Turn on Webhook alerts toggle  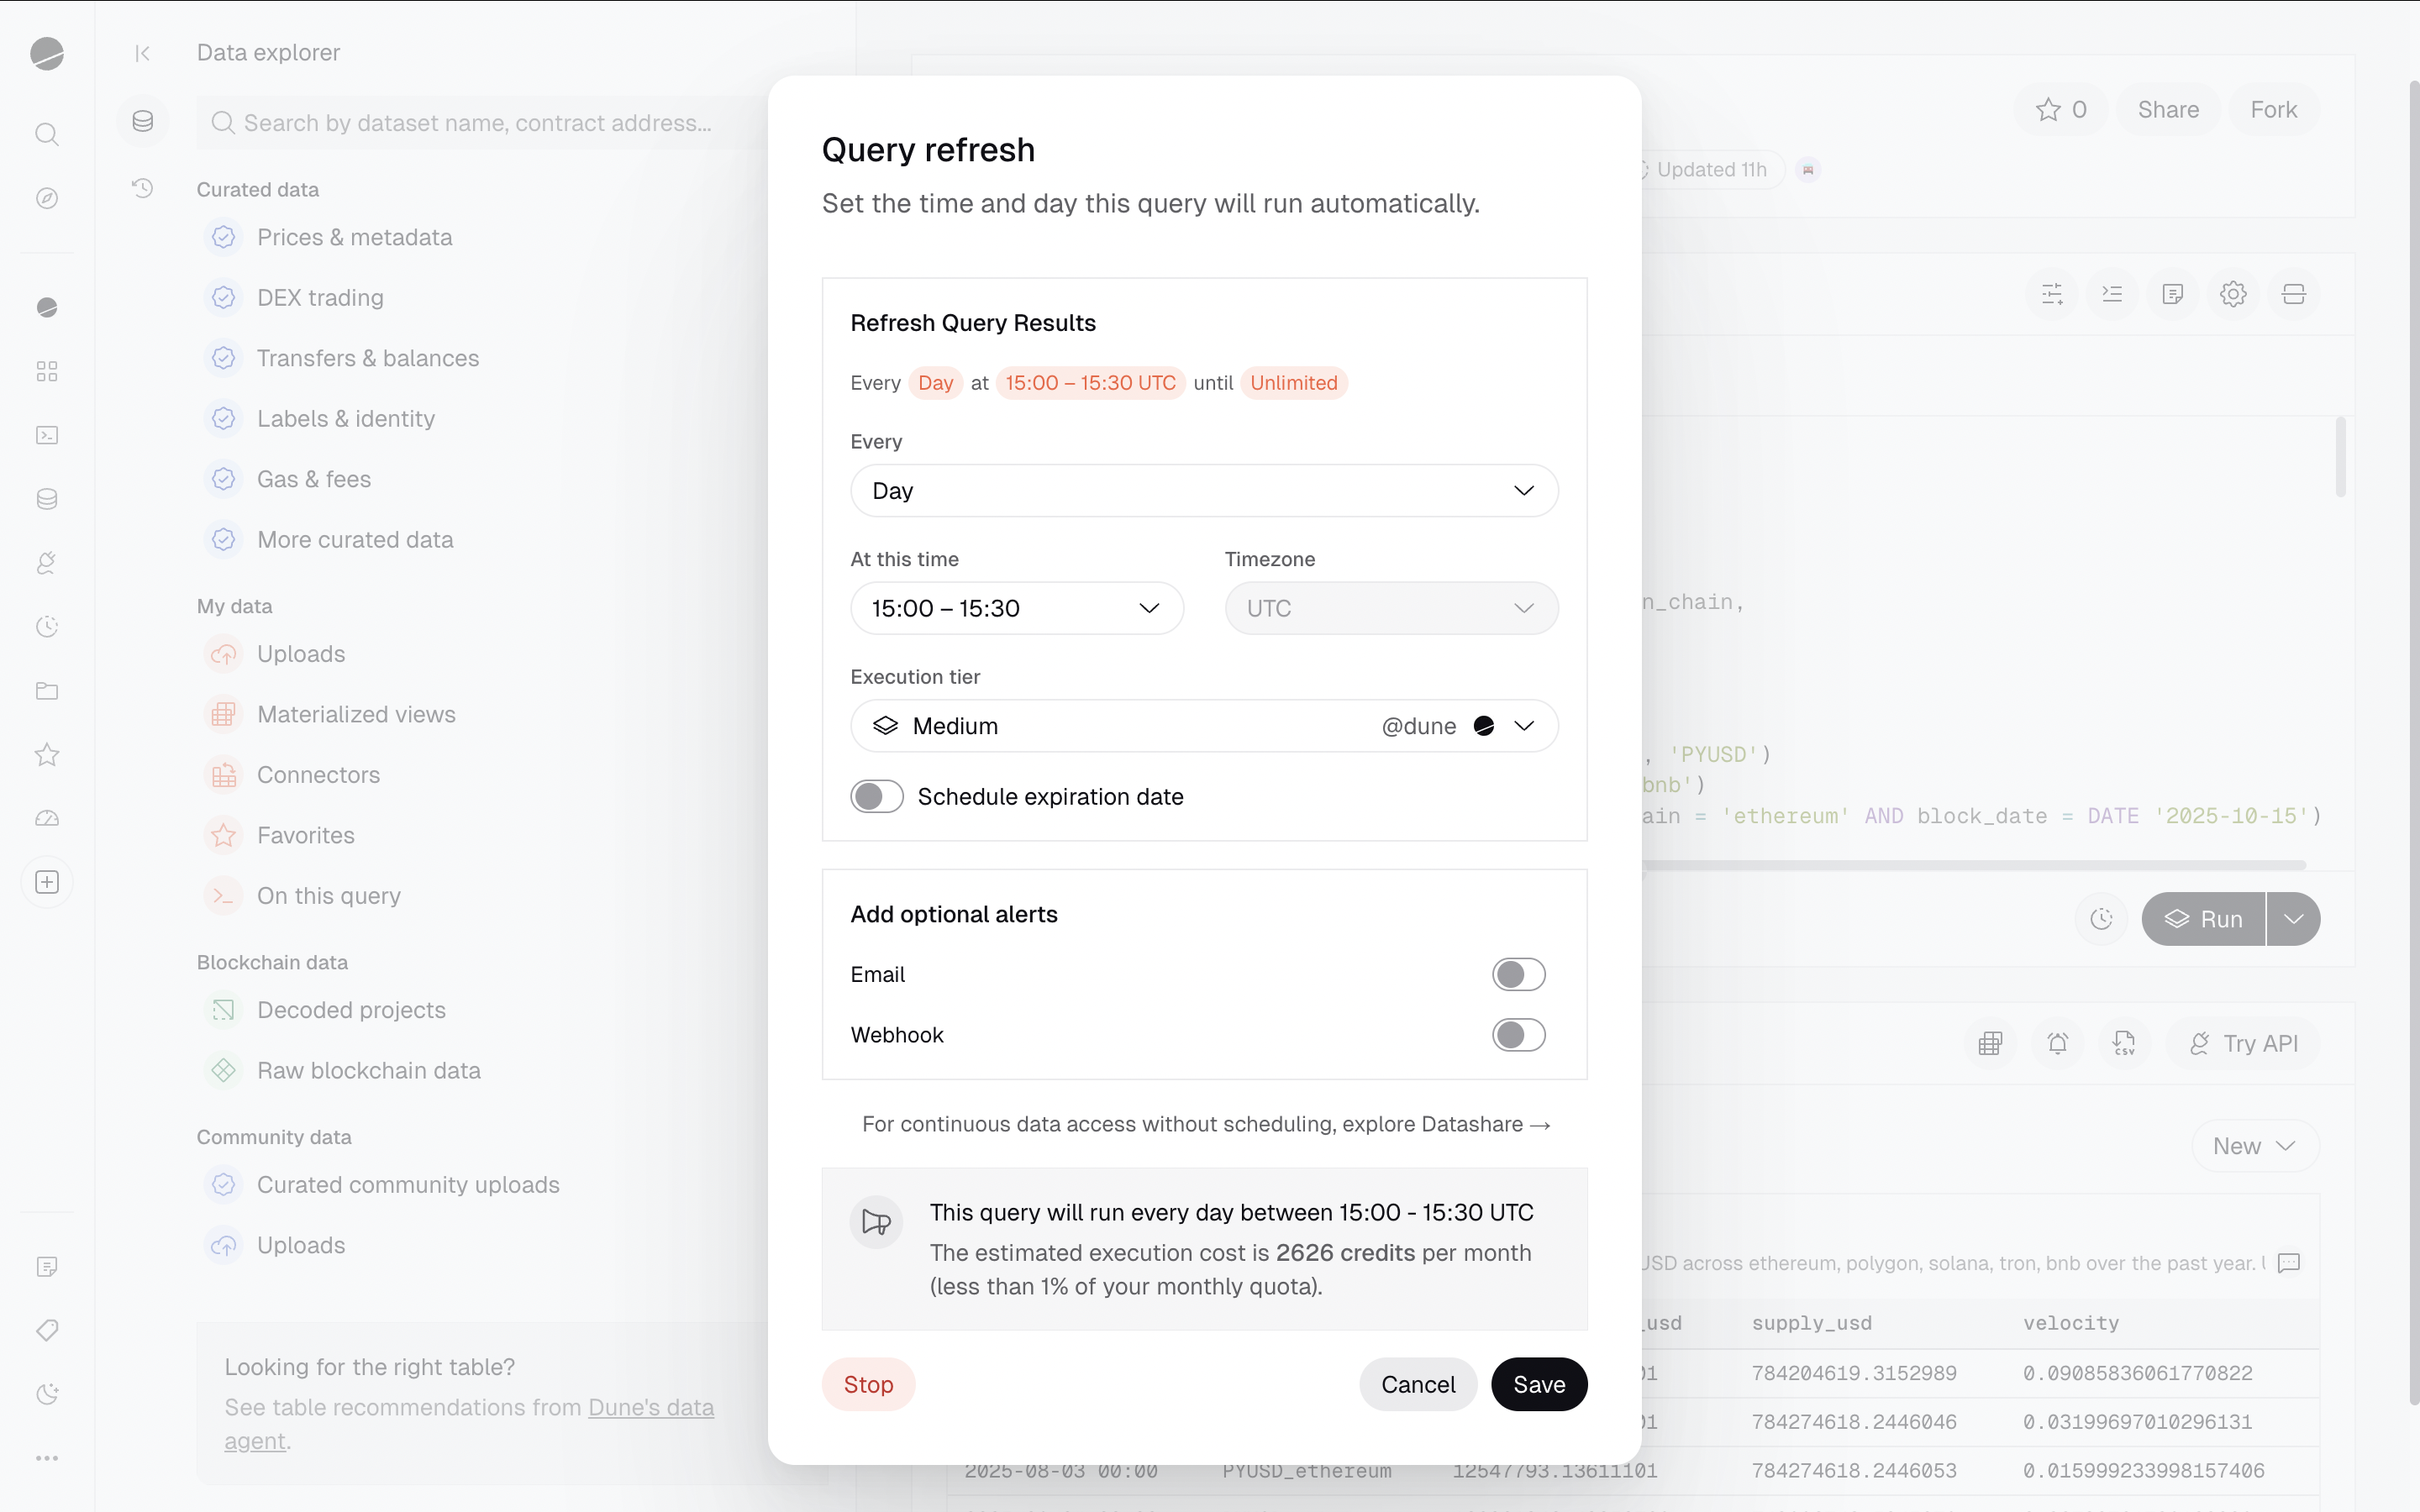click(1518, 1035)
